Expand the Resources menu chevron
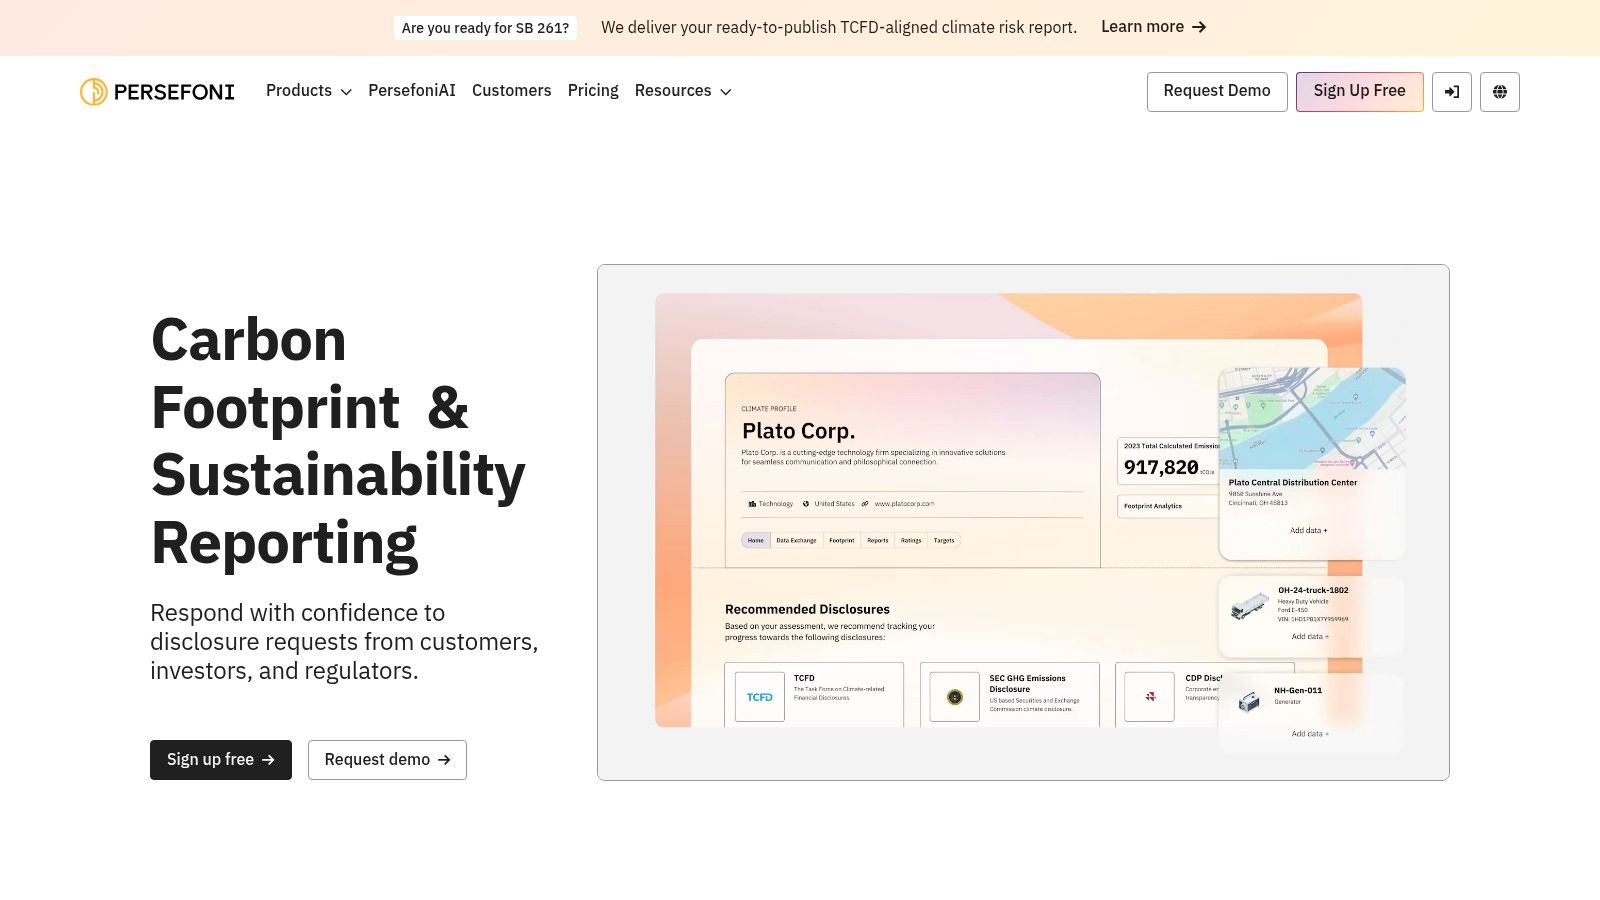Image resolution: width=1600 pixels, height=900 pixels. pyautogui.click(x=726, y=92)
